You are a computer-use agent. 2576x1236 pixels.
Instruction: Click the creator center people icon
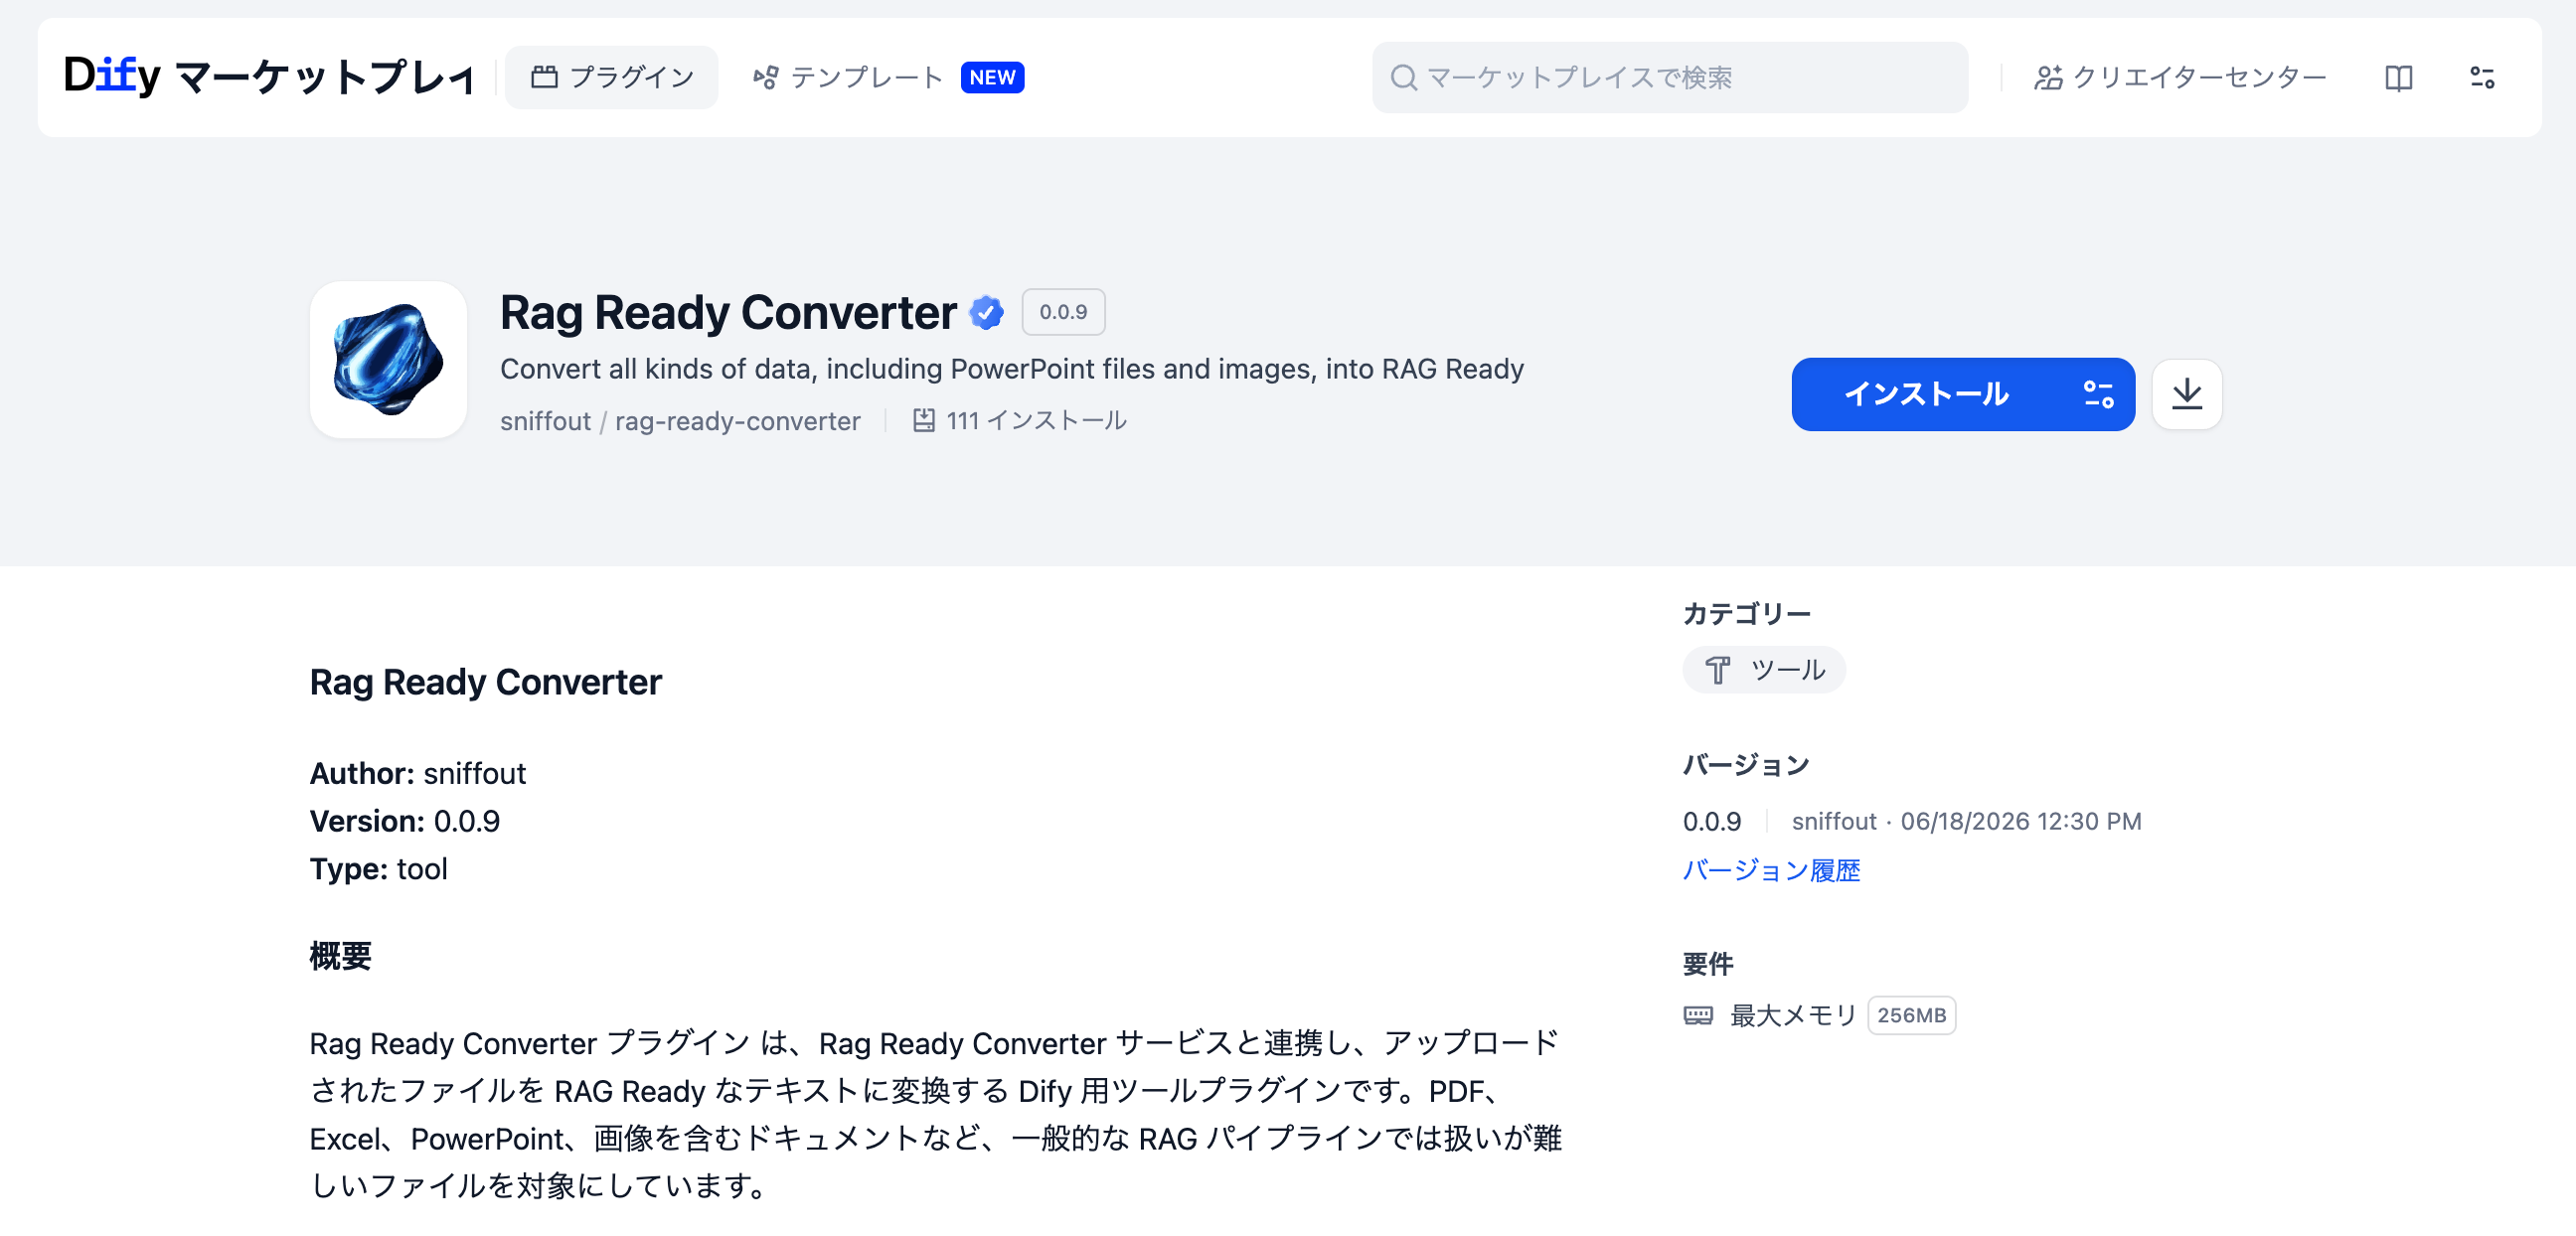point(2047,77)
